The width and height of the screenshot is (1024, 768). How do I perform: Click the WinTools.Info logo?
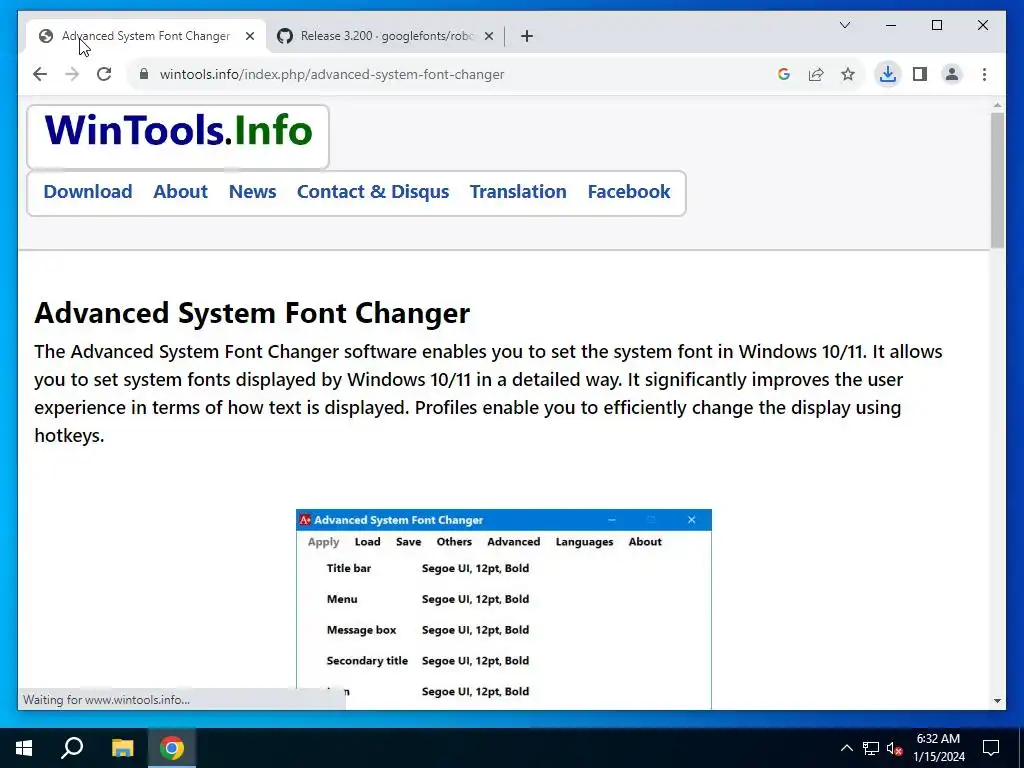click(x=178, y=131)
